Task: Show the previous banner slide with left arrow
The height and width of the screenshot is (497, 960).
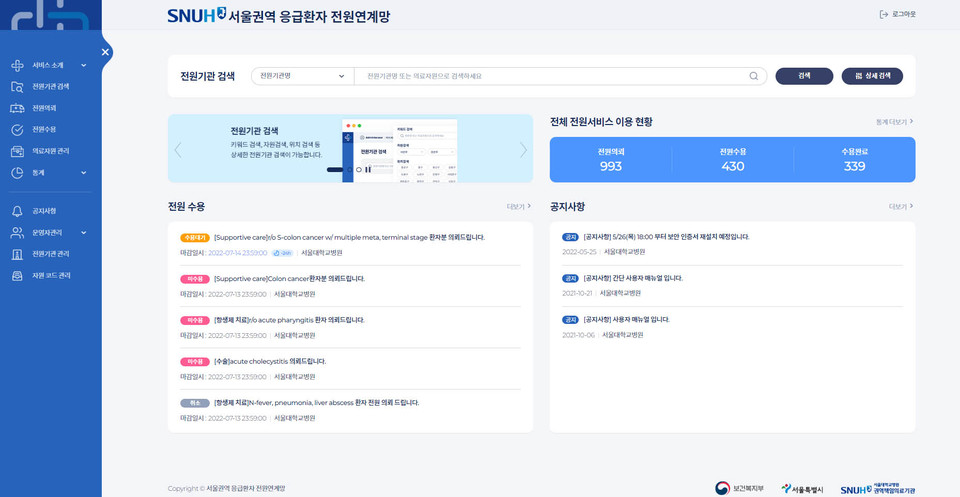Action: (178, 150)
